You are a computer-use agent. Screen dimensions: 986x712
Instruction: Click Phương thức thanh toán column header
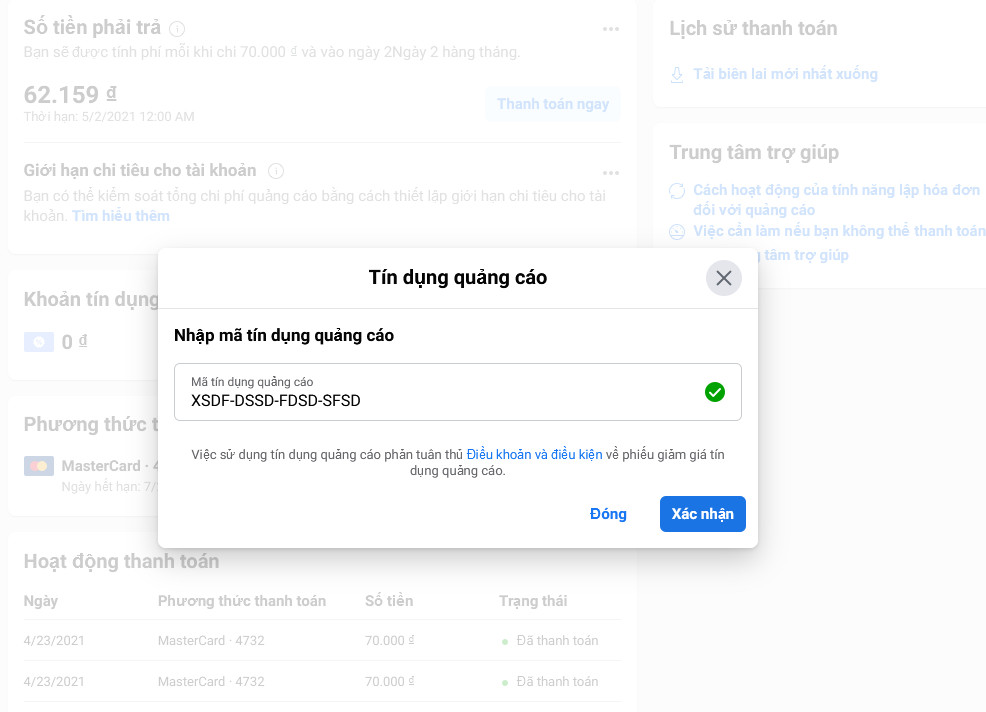tap(241, 601)
